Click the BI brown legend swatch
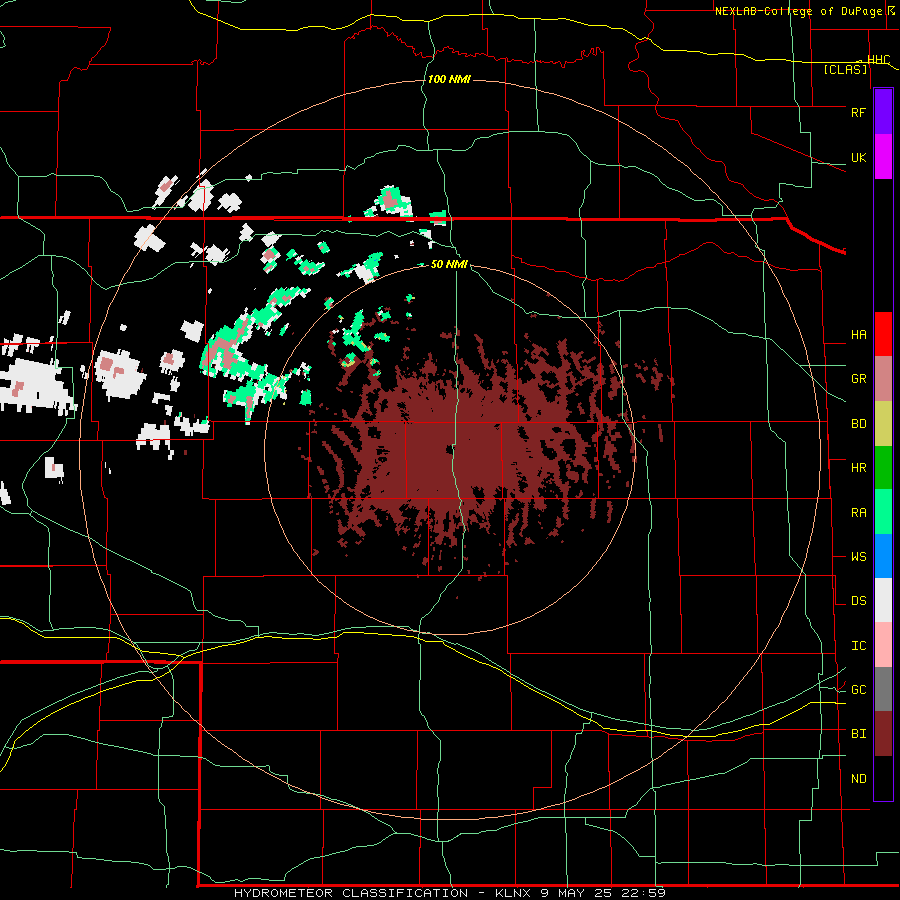Viewport: 900px width, 900px height. (x=883, y=734)
